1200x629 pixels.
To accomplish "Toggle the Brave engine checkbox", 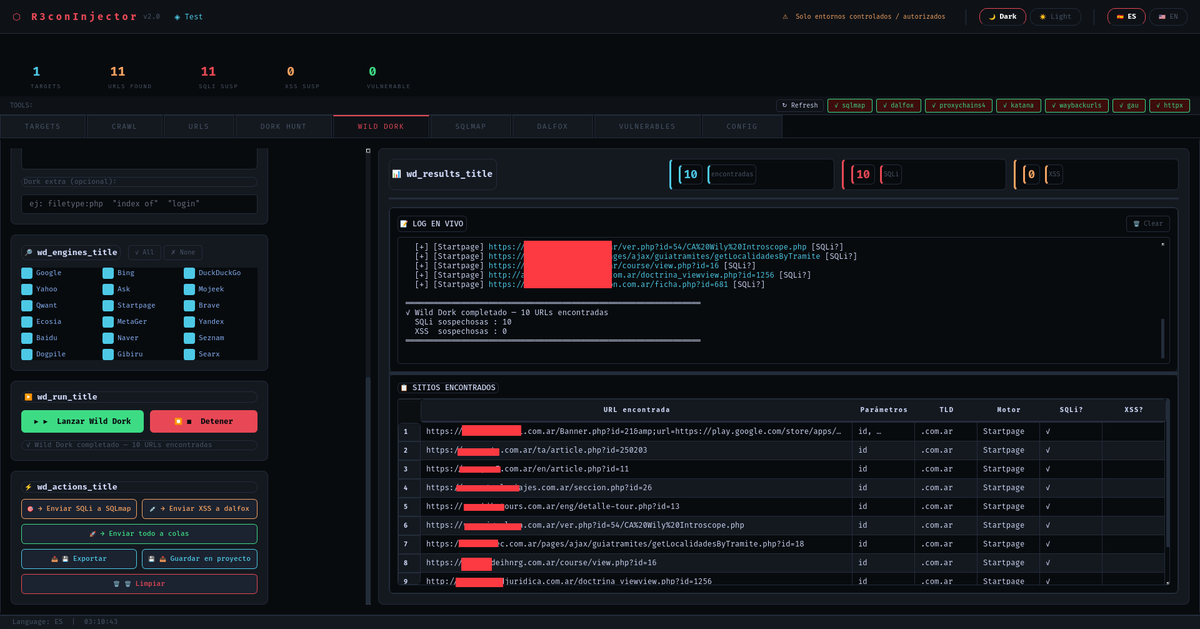I will click(189, 305).
